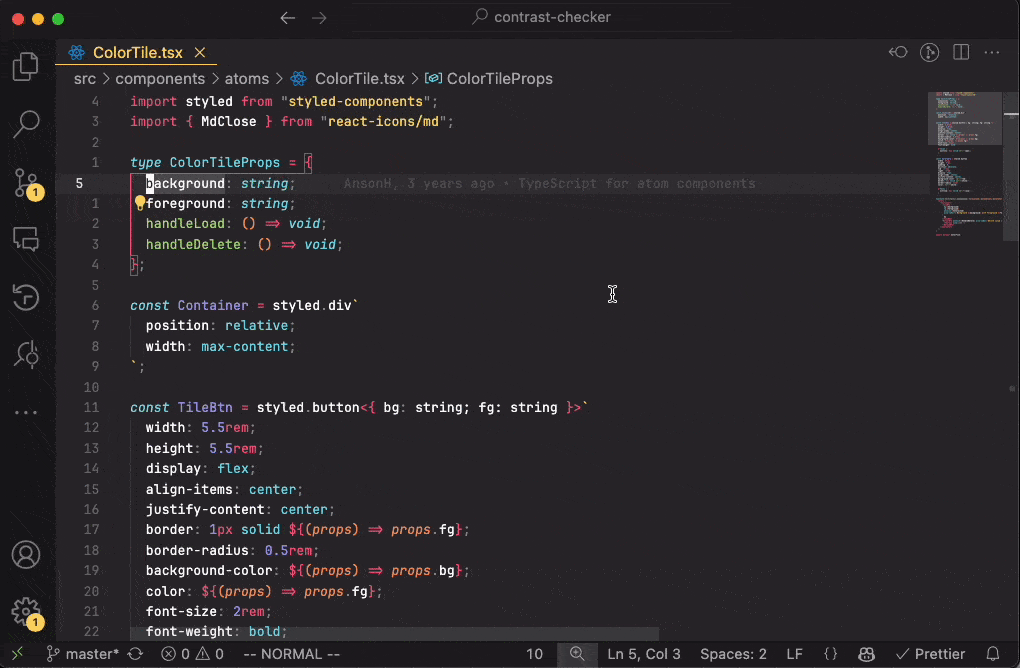Click Ln 5, Col 3 to go to line
The width and height of the screenshot is (1020, 668).
pyautogui.click(x=644, y=654)
